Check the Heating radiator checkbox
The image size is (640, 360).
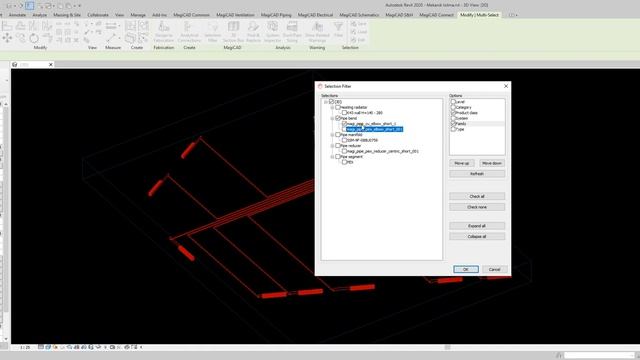pos(338,107)
